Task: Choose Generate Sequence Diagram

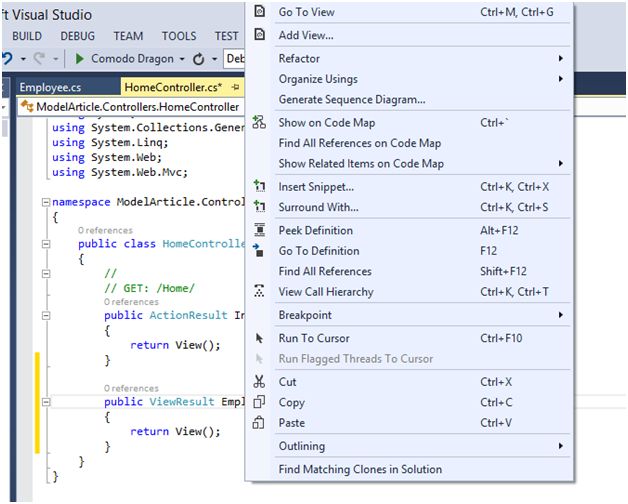Action: tap(352, 100)
